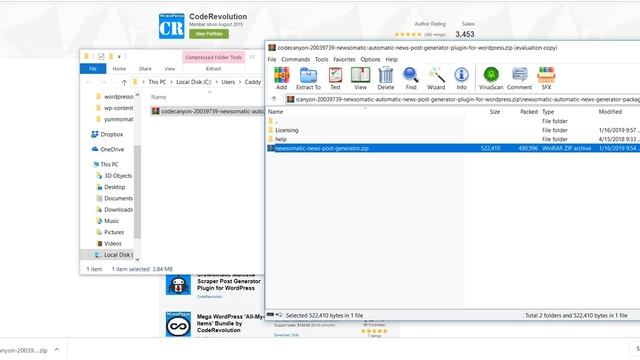Click the Explorer Up arrow button

coord(124,82)
